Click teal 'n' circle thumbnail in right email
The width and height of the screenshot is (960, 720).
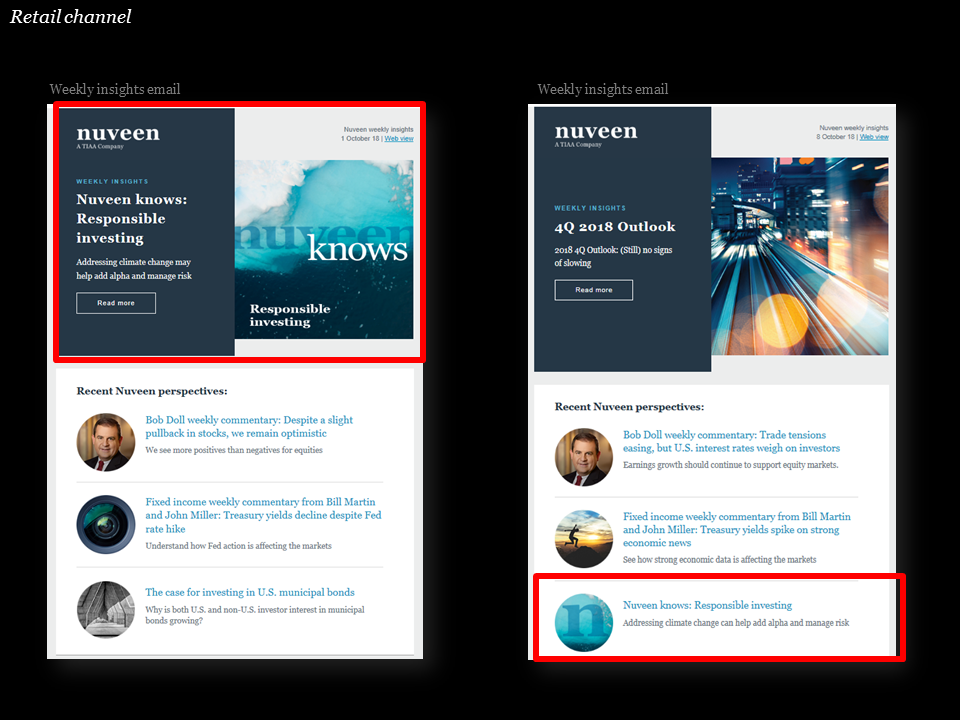[x=583, y=622]
